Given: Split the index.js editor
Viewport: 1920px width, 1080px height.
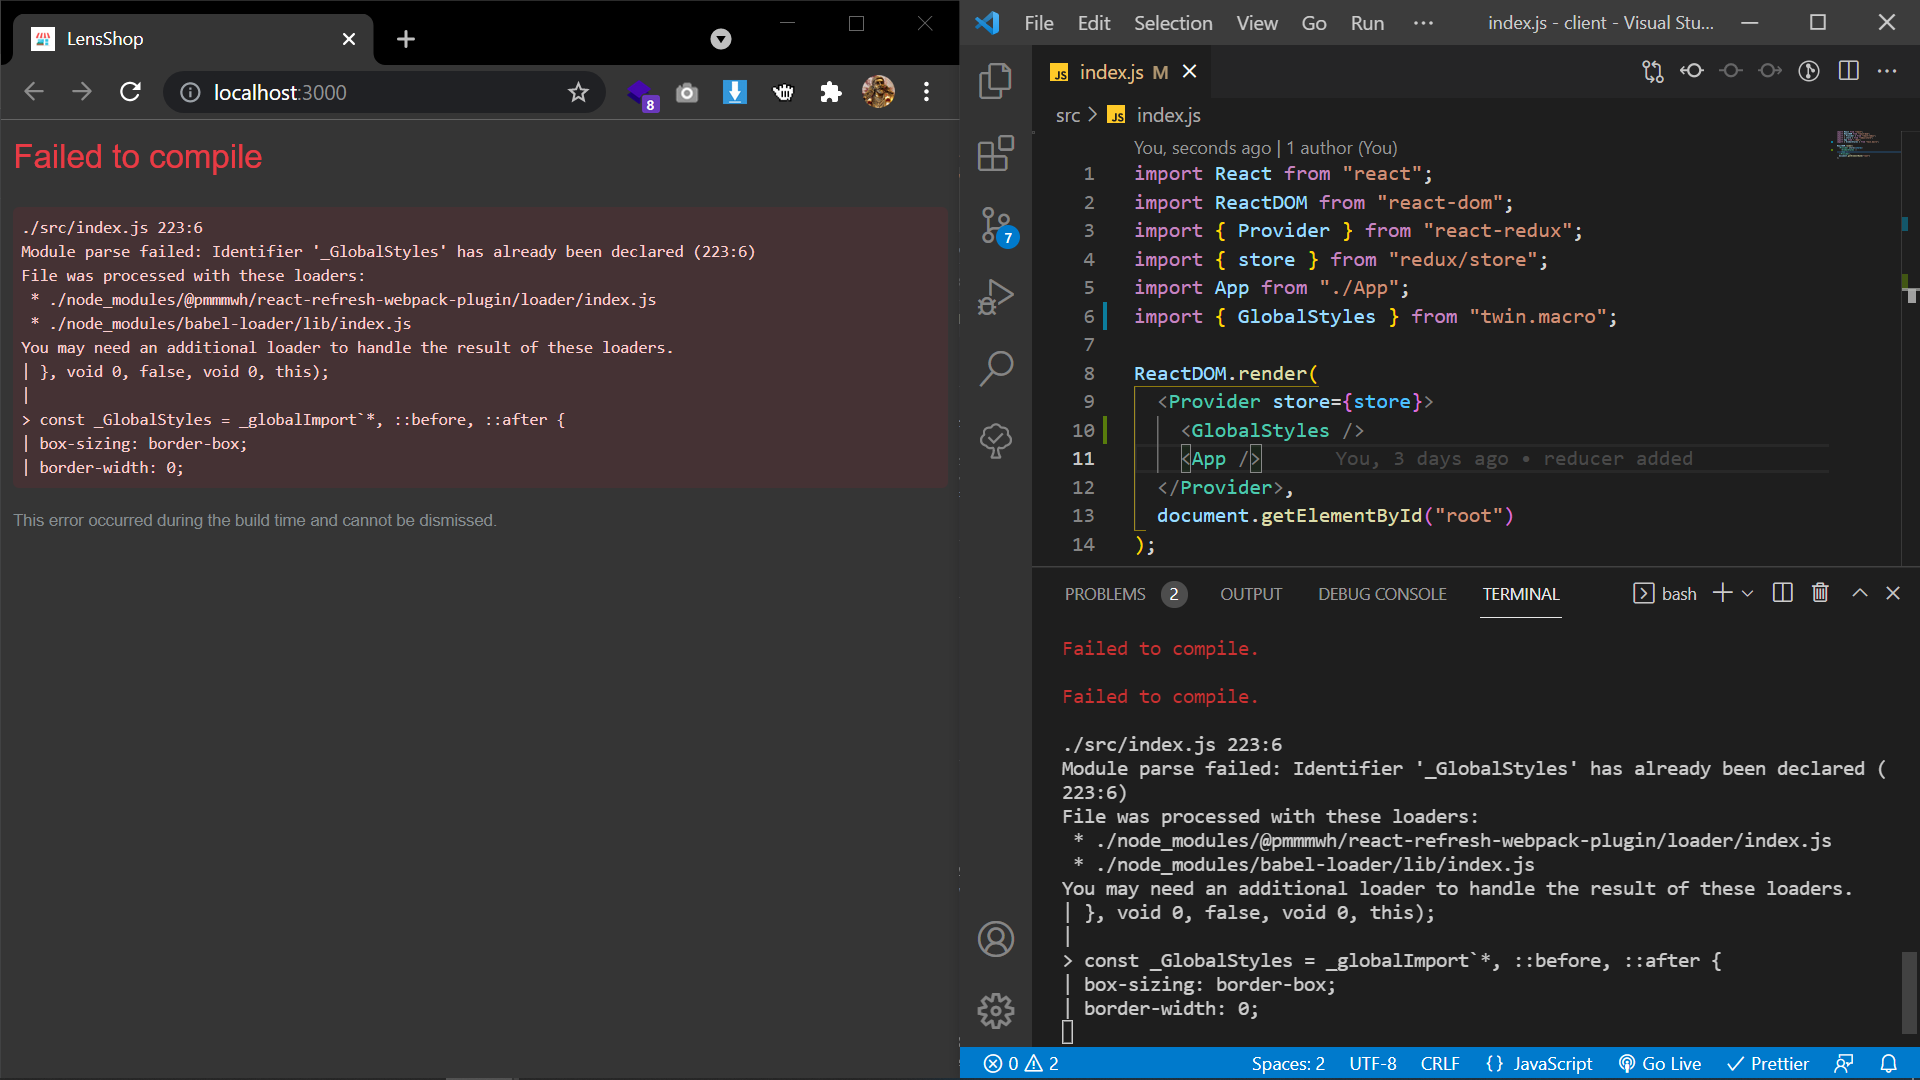Looking at the screenshot, I should click(1848, 71).
